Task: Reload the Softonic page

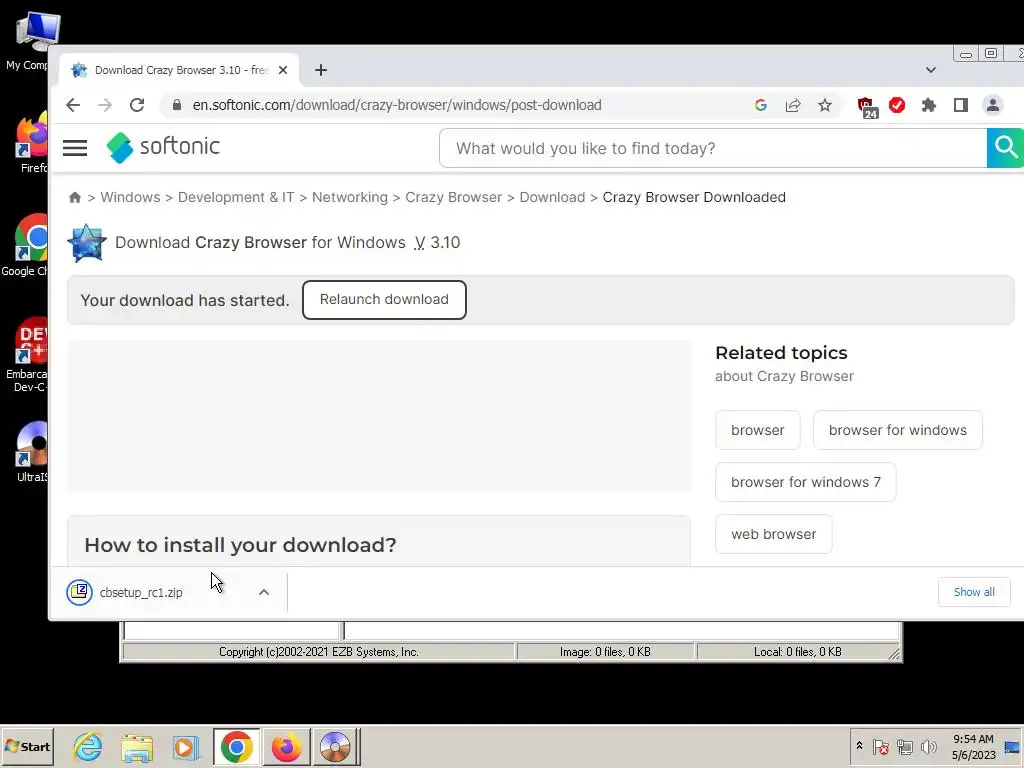Action: tap(136, 105)
